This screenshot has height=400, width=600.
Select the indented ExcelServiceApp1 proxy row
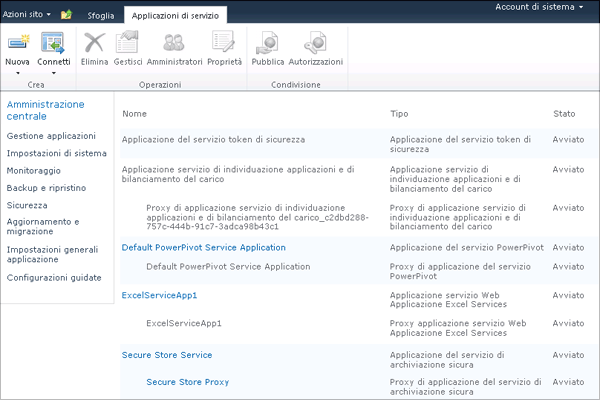pyautogui.click(x=360, y=328)
